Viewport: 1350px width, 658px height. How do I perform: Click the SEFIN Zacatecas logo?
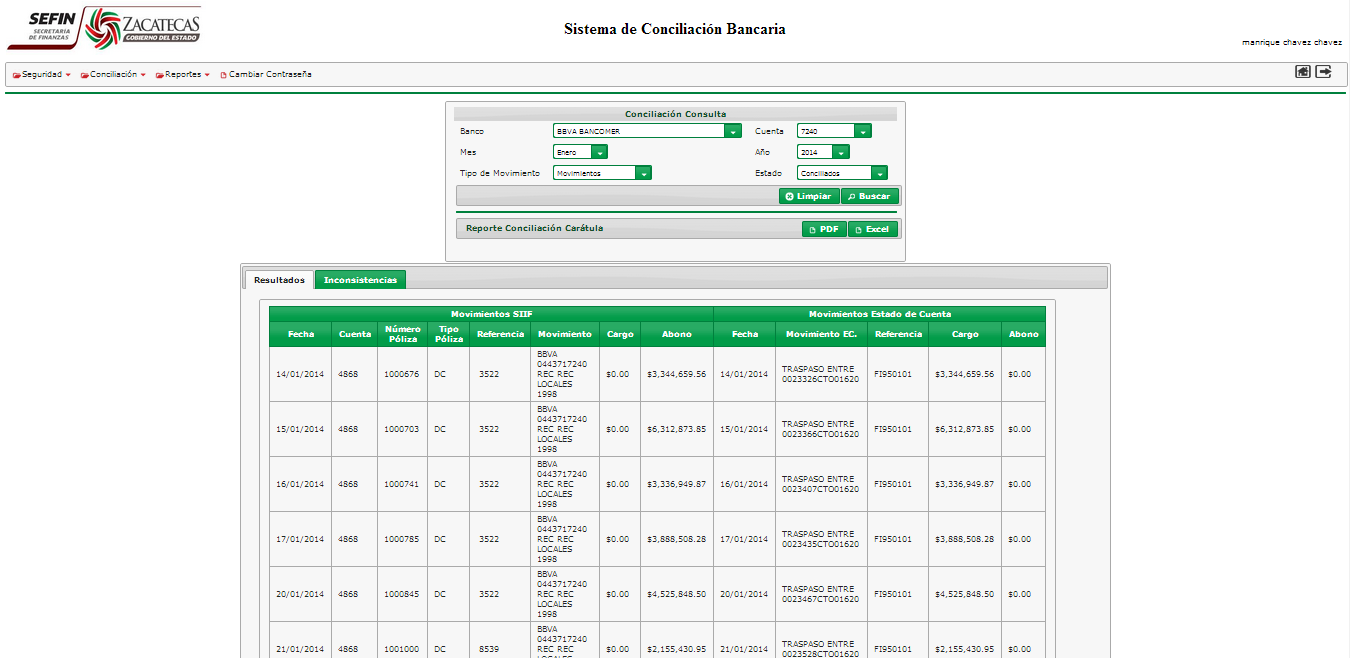104,27
